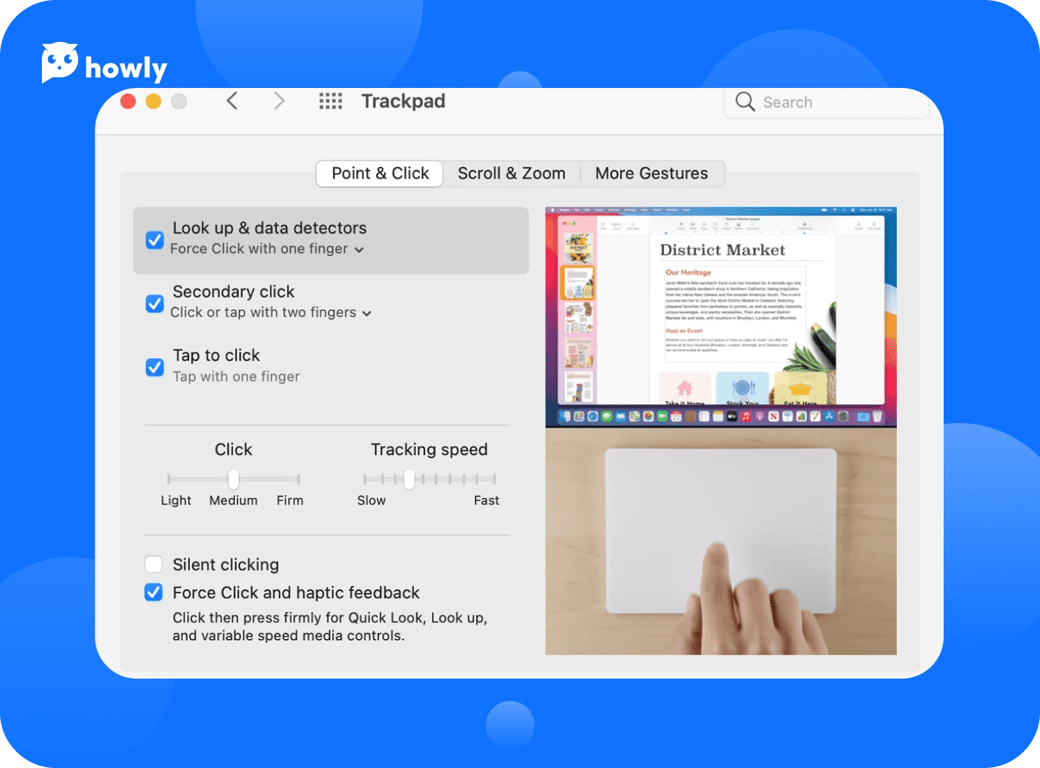Go forward using the right chevron
Viewport: 1040px width, 768px height.
coord(279,101)
